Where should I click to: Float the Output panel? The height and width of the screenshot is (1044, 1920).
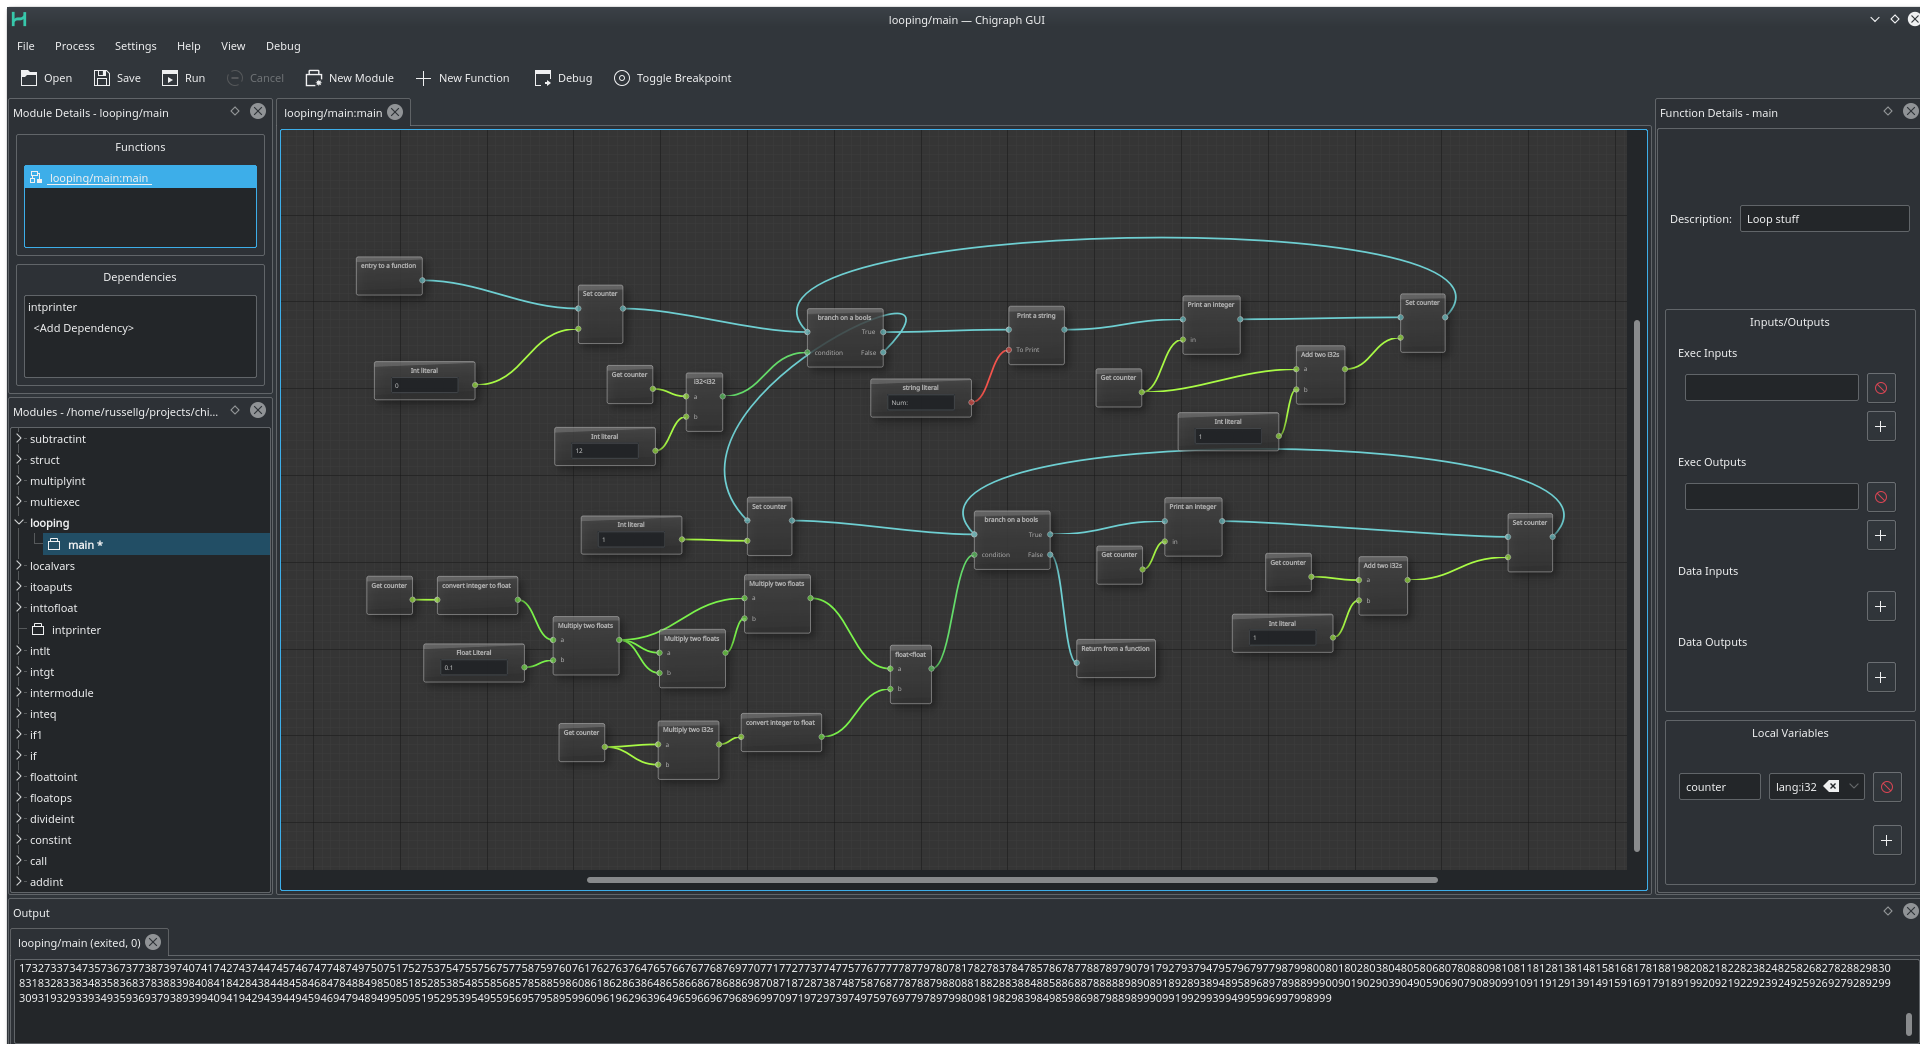click(x=1888, y=912)
